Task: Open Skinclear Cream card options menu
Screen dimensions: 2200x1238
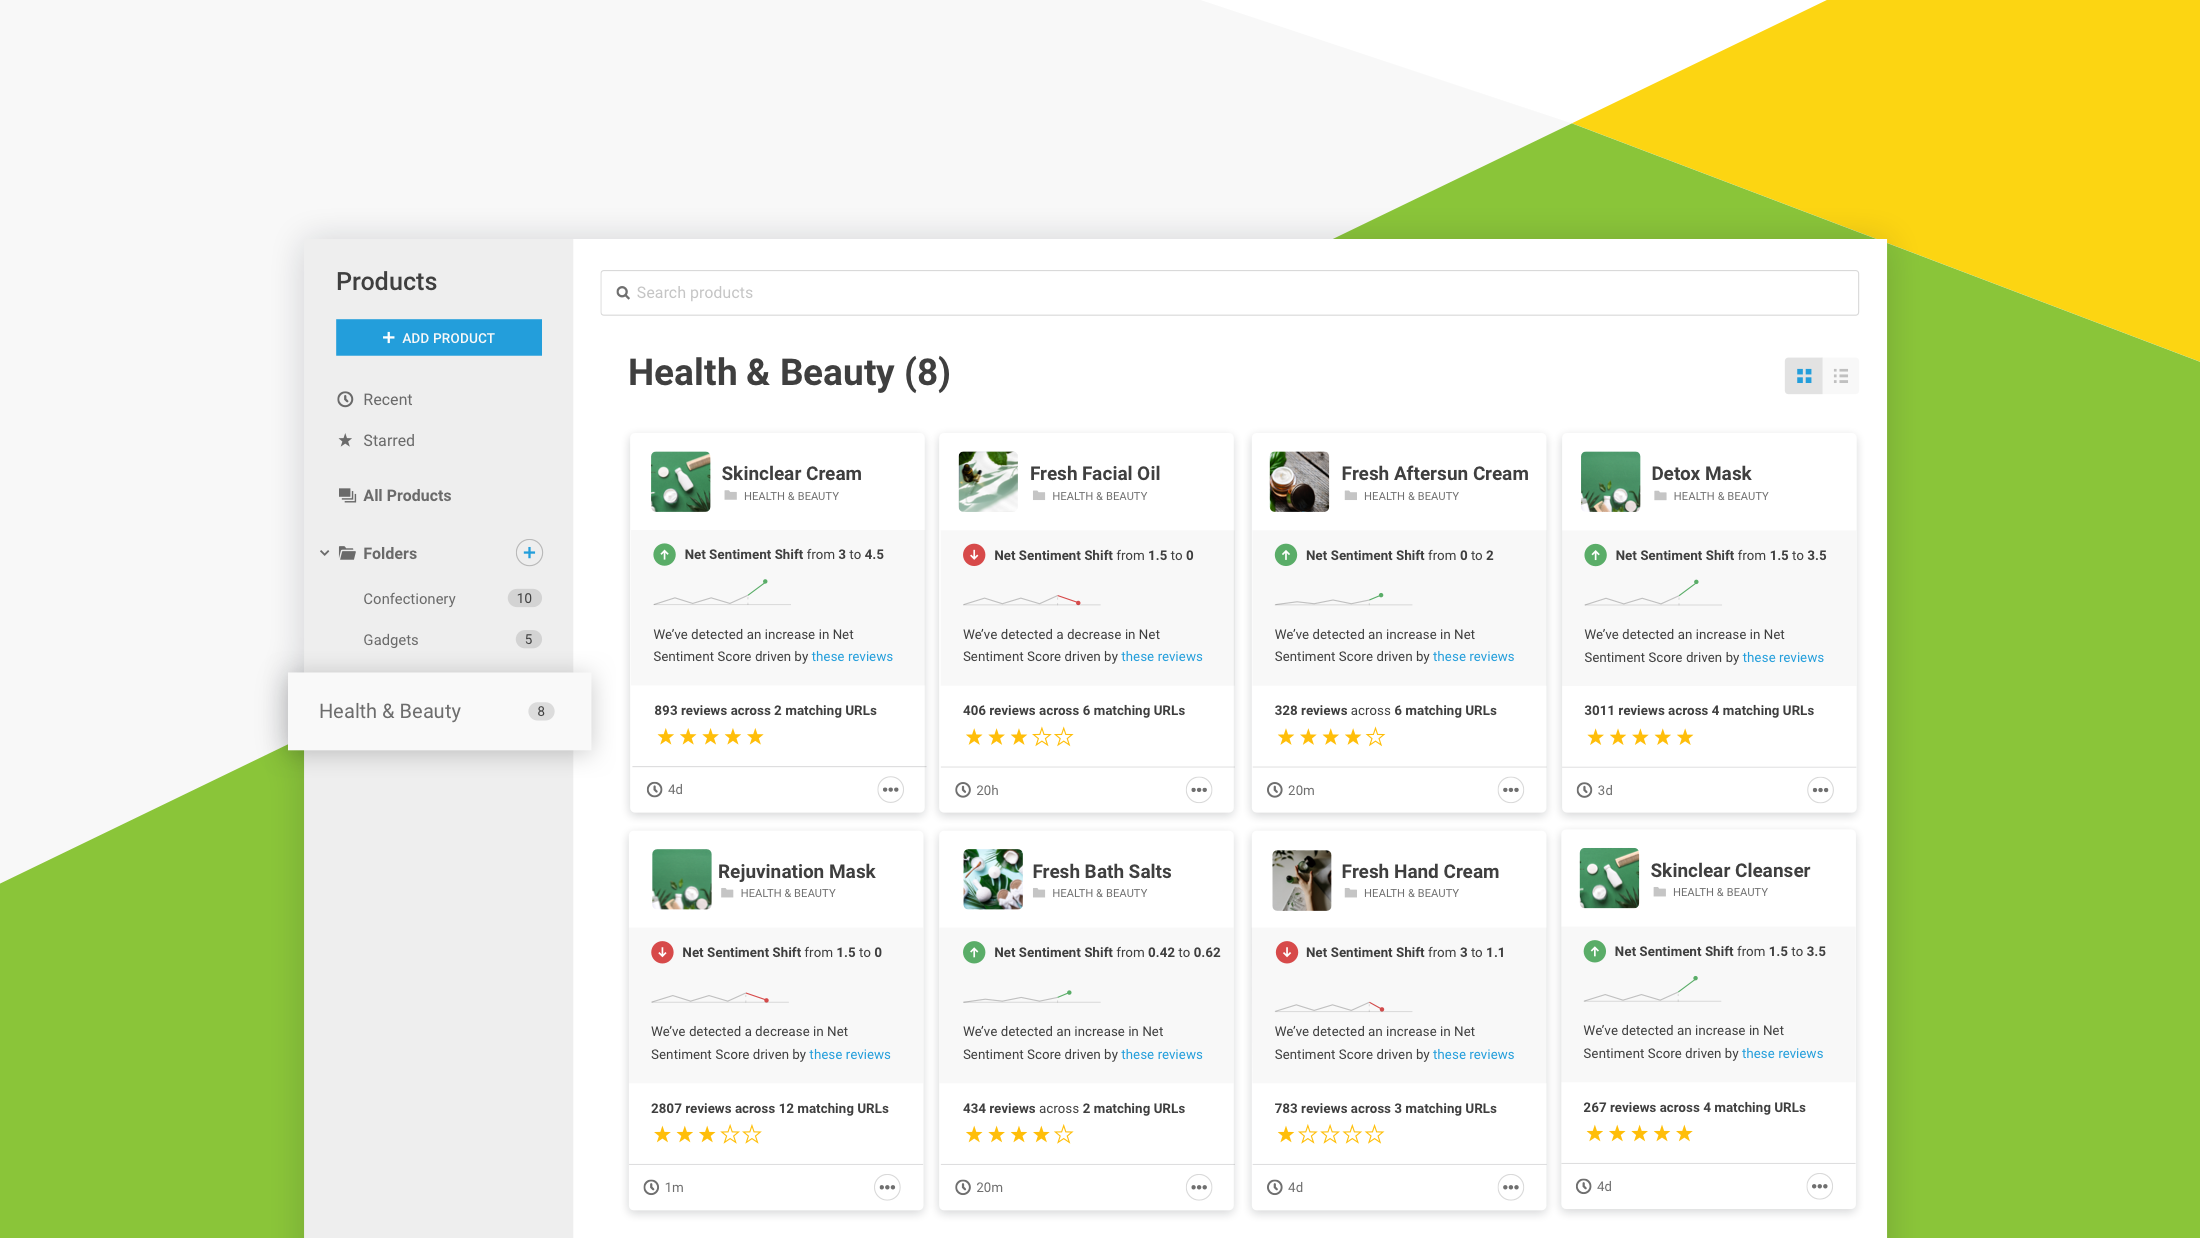Action: [x=890, y=789]
